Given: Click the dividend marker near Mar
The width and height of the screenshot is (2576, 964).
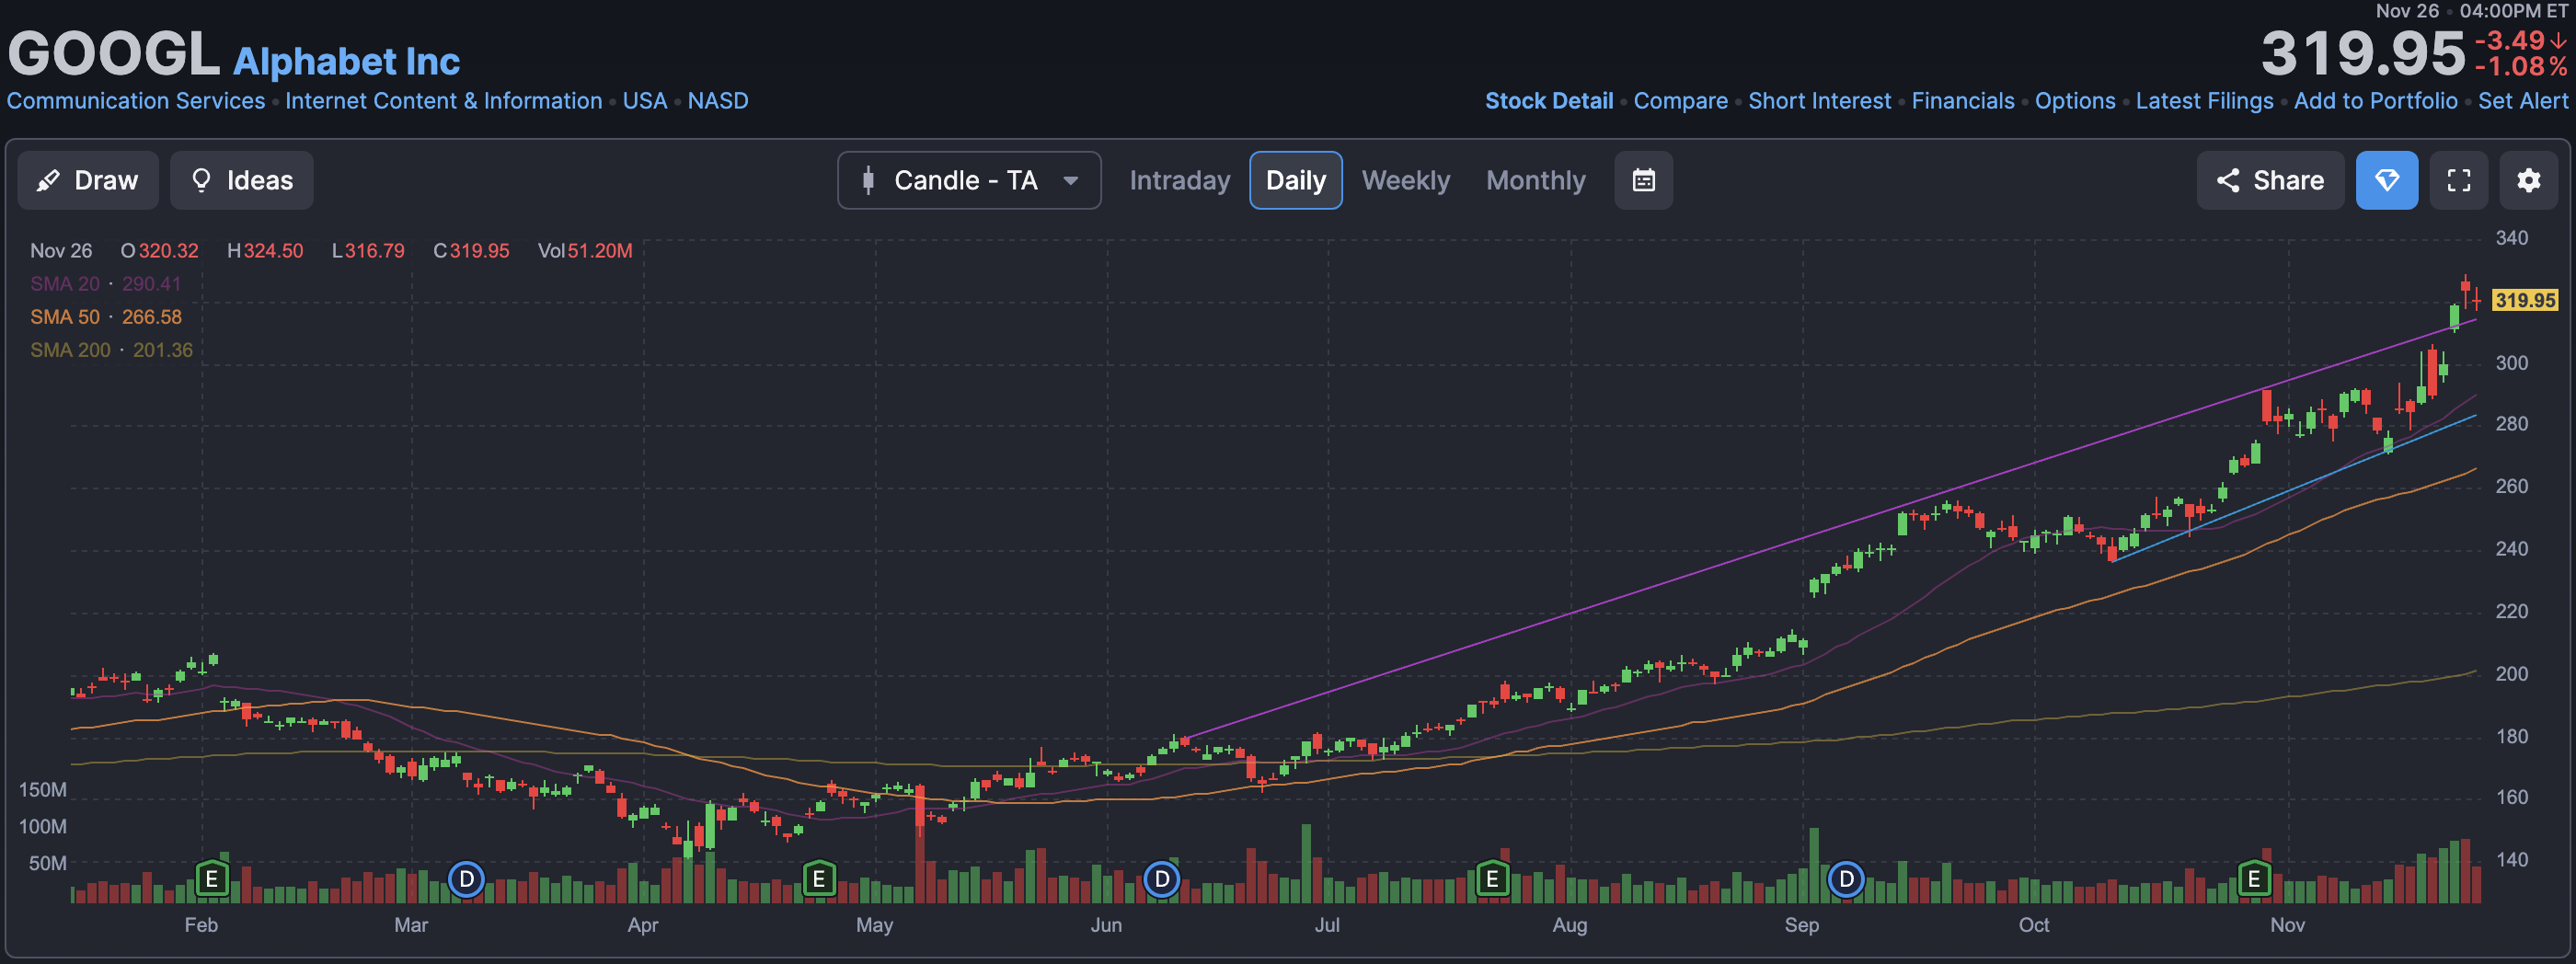Looking at the screenshot, I should coord(466,879).
